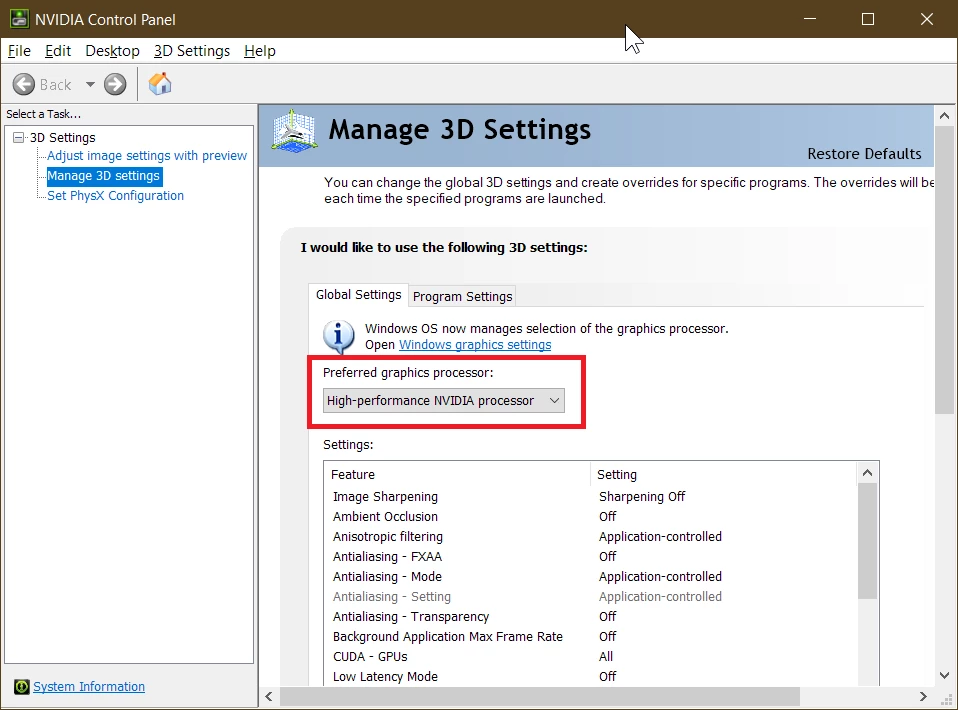This screenshot has width=958, height=710.
Task: Click the Forward arrow icon
Action: click(x=115, y=84)
